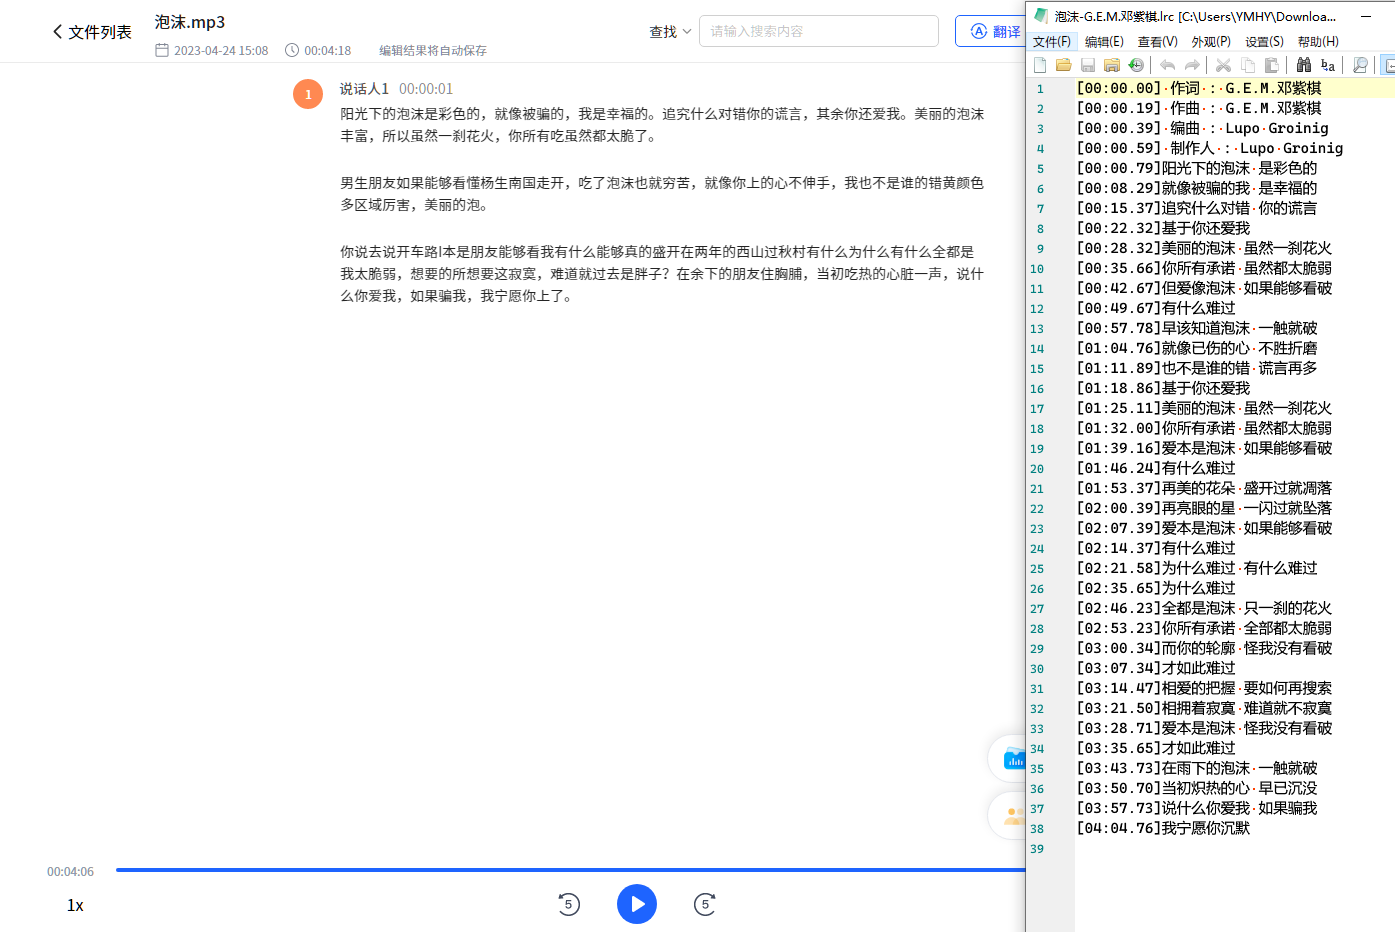This screenshot has width=1395, height=932.
Task: Click the line [00:57.78]早该知道泡沫 一触就破
Action: point(1196,328)
